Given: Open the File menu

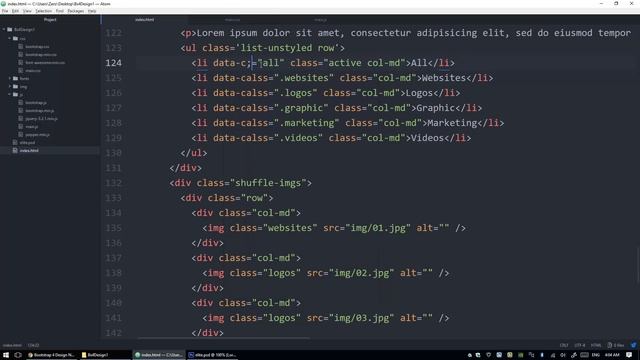Looking at the screenshot, I should tap(5, 11).
